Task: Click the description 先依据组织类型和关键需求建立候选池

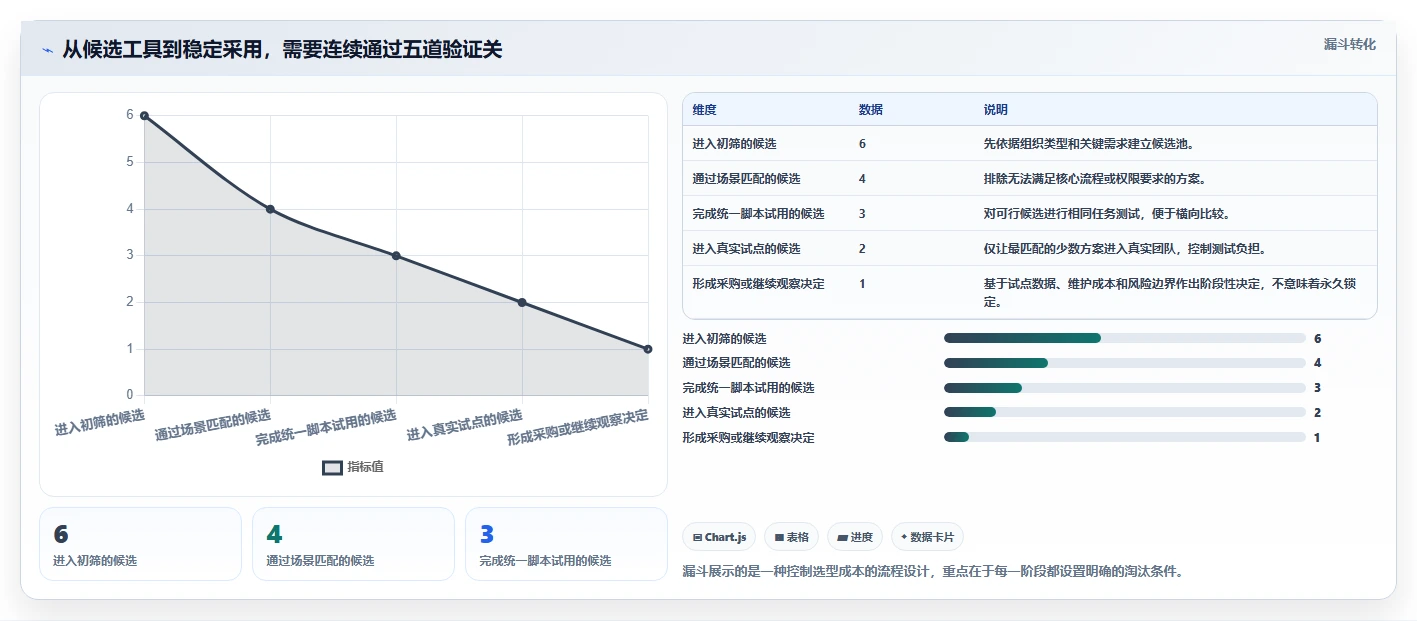Action: pyautogui.click(x=1088, y=144)
